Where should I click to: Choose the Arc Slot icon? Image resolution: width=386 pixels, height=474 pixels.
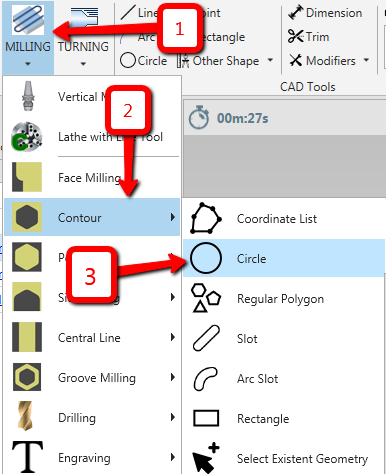click(x=206, y=378)
